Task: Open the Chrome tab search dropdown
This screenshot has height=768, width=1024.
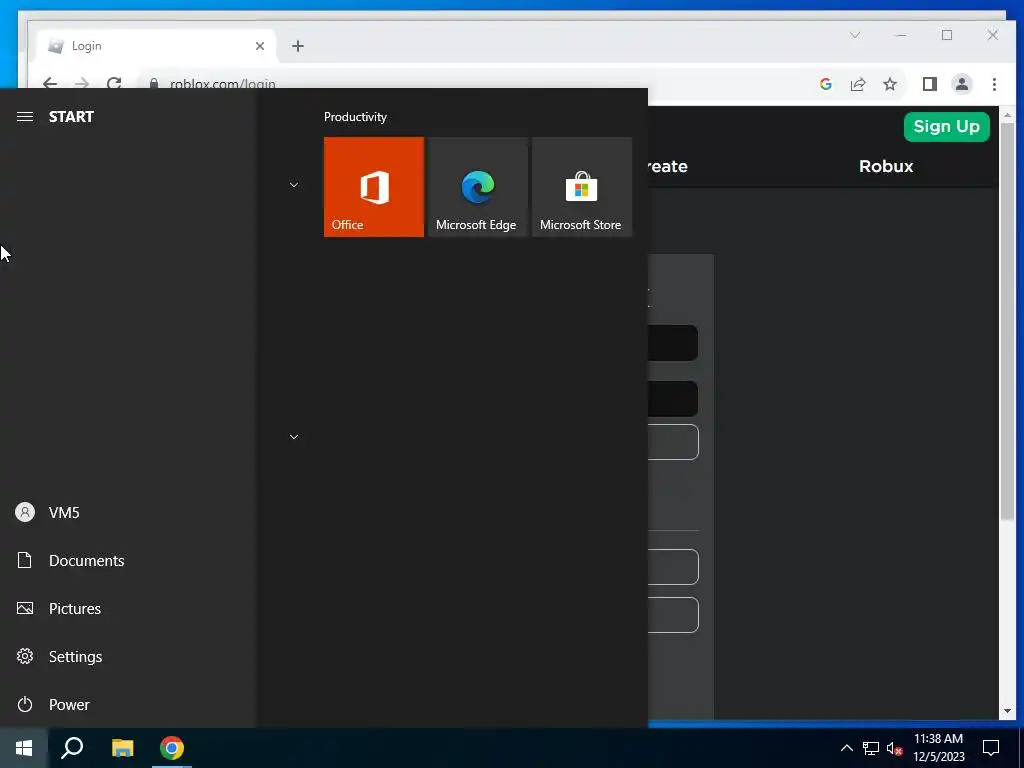Action: pyautogui.click(x=855, y=35)
